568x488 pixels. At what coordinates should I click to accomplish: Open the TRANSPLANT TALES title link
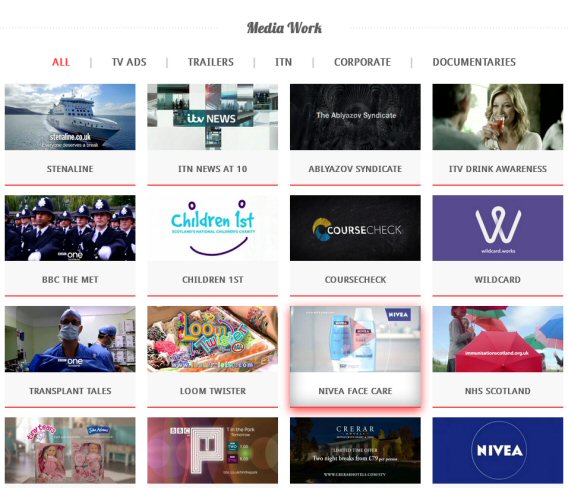(x=70, y=391)
